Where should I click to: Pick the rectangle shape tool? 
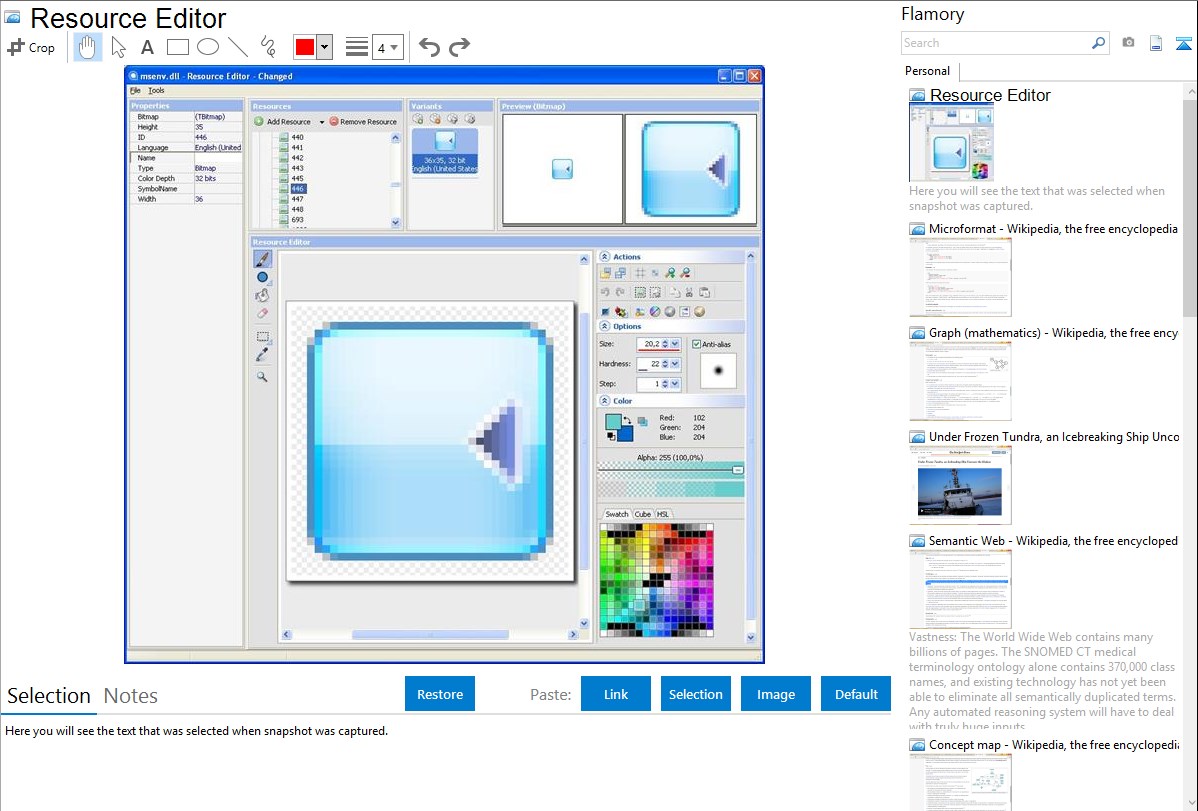178,47
